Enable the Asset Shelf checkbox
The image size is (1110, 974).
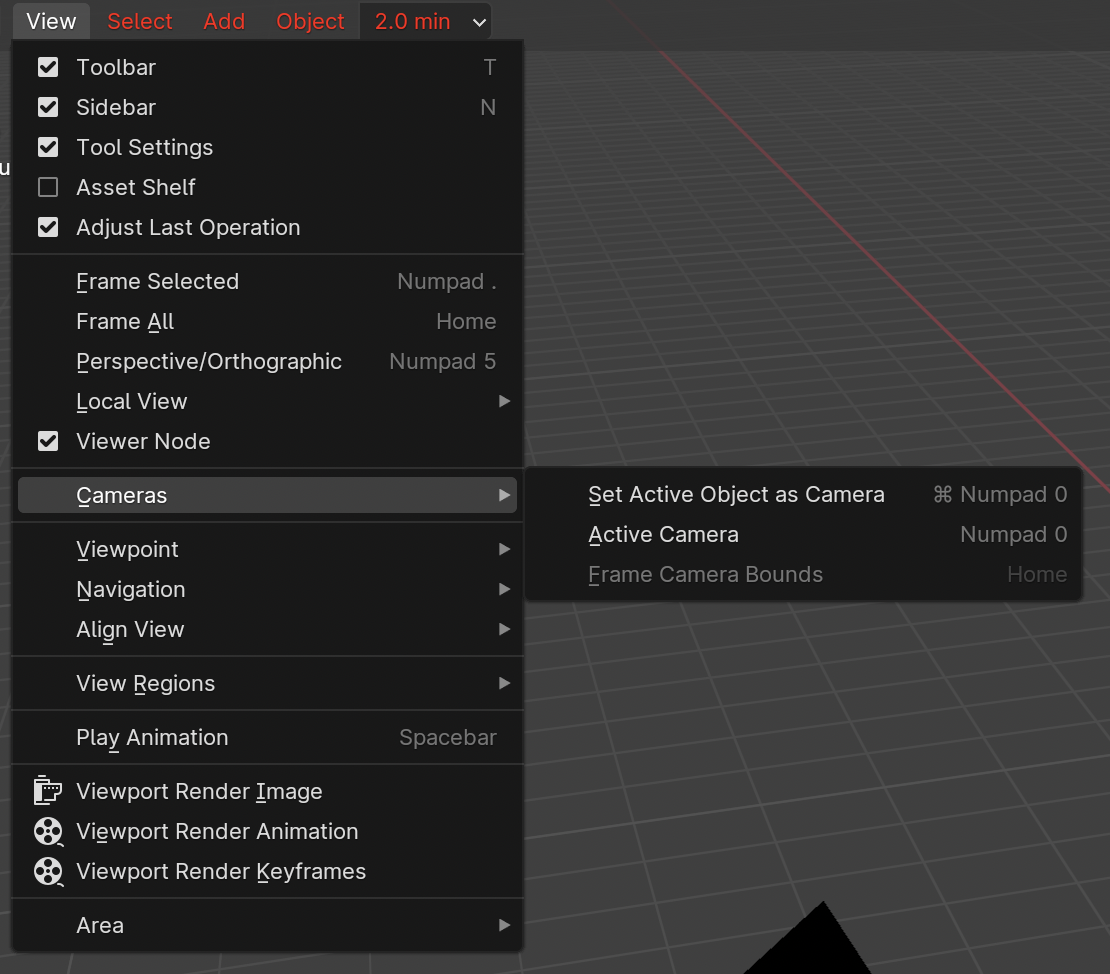coord(48,187)
